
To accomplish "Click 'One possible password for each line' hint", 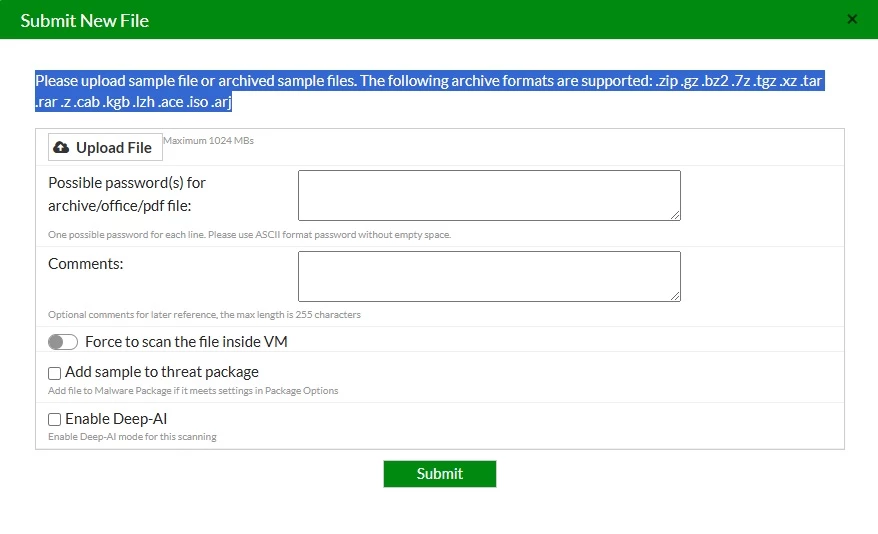I will pyautogui.click(x=249, y=235).
